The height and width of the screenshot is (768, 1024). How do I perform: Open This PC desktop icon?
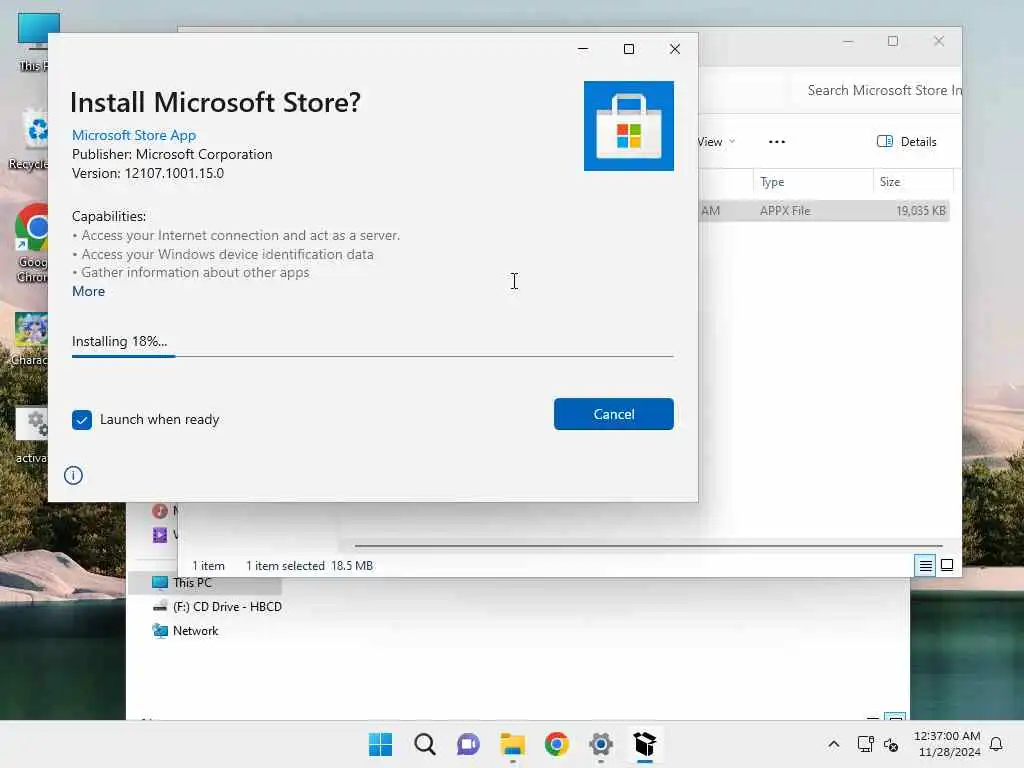pyautogui.click(x=34, y=42)
